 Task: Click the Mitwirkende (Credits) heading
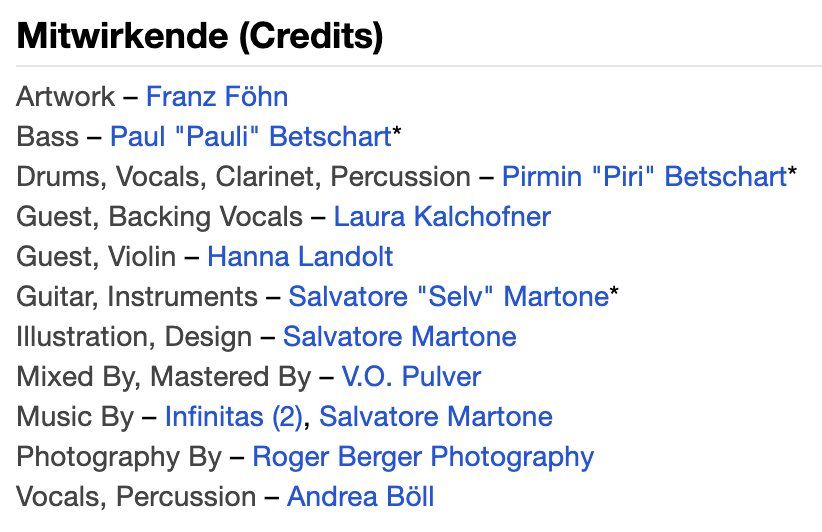[200, 36]
